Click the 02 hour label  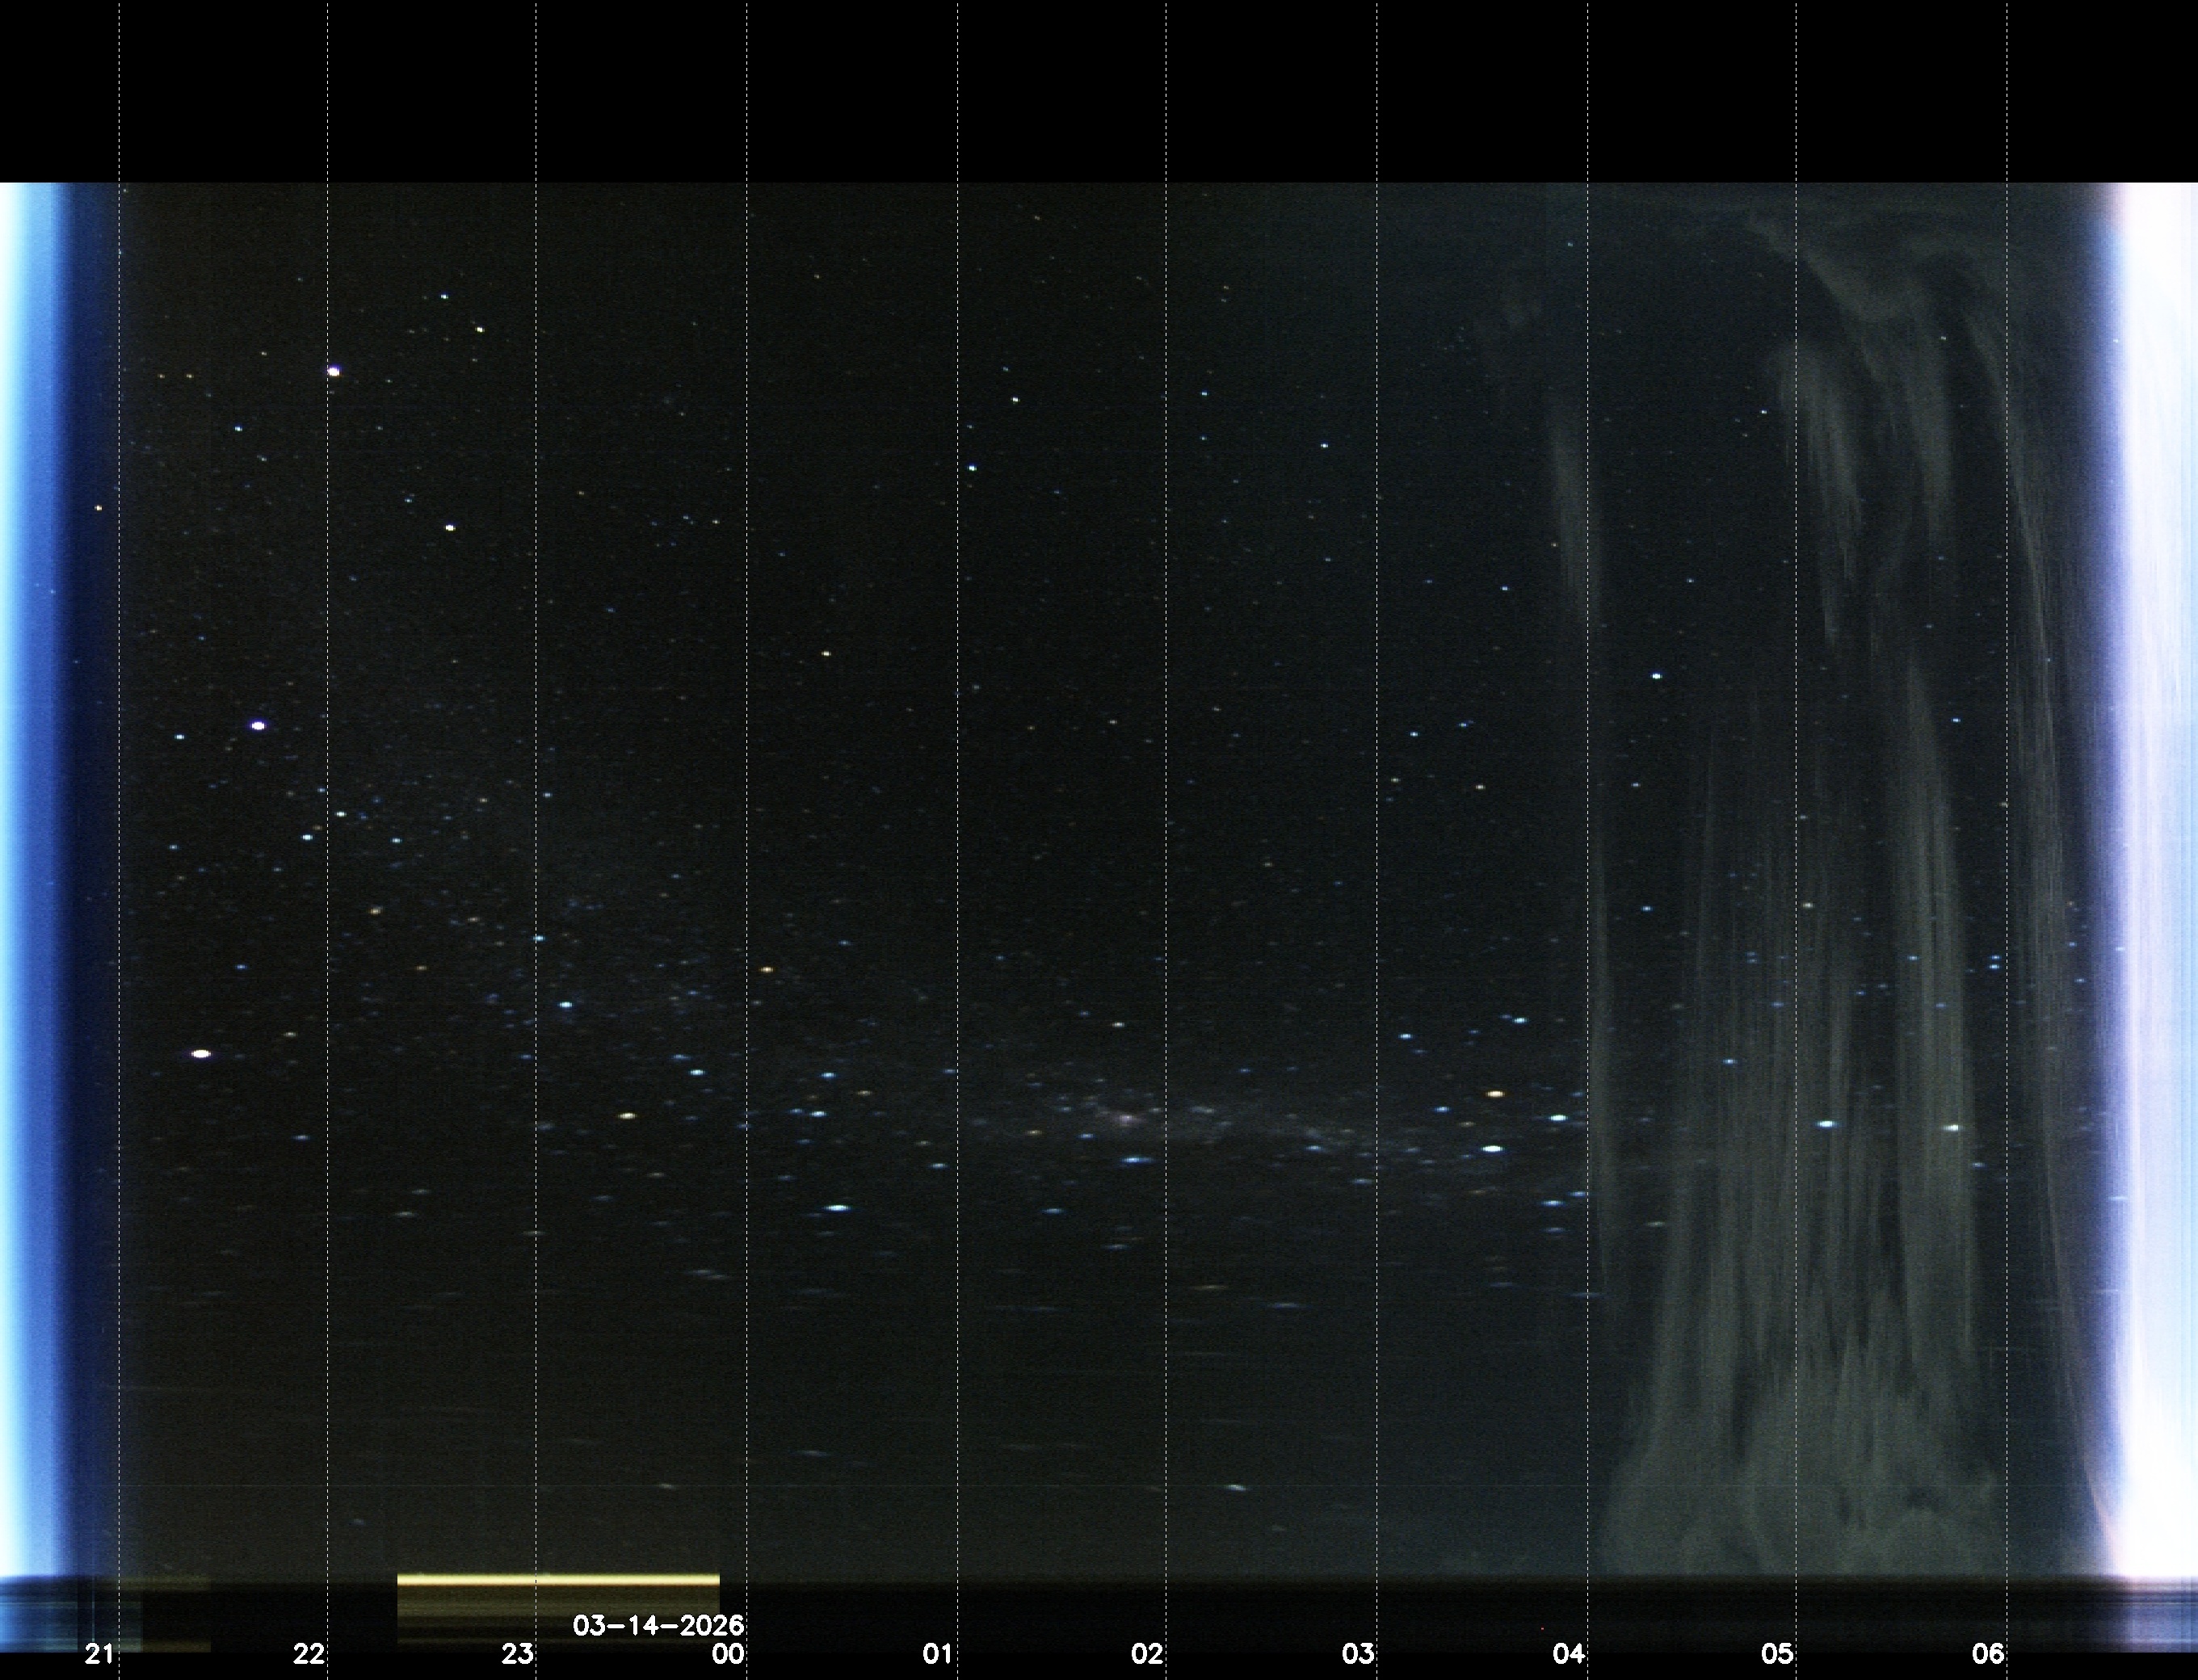(1147, 1654)
